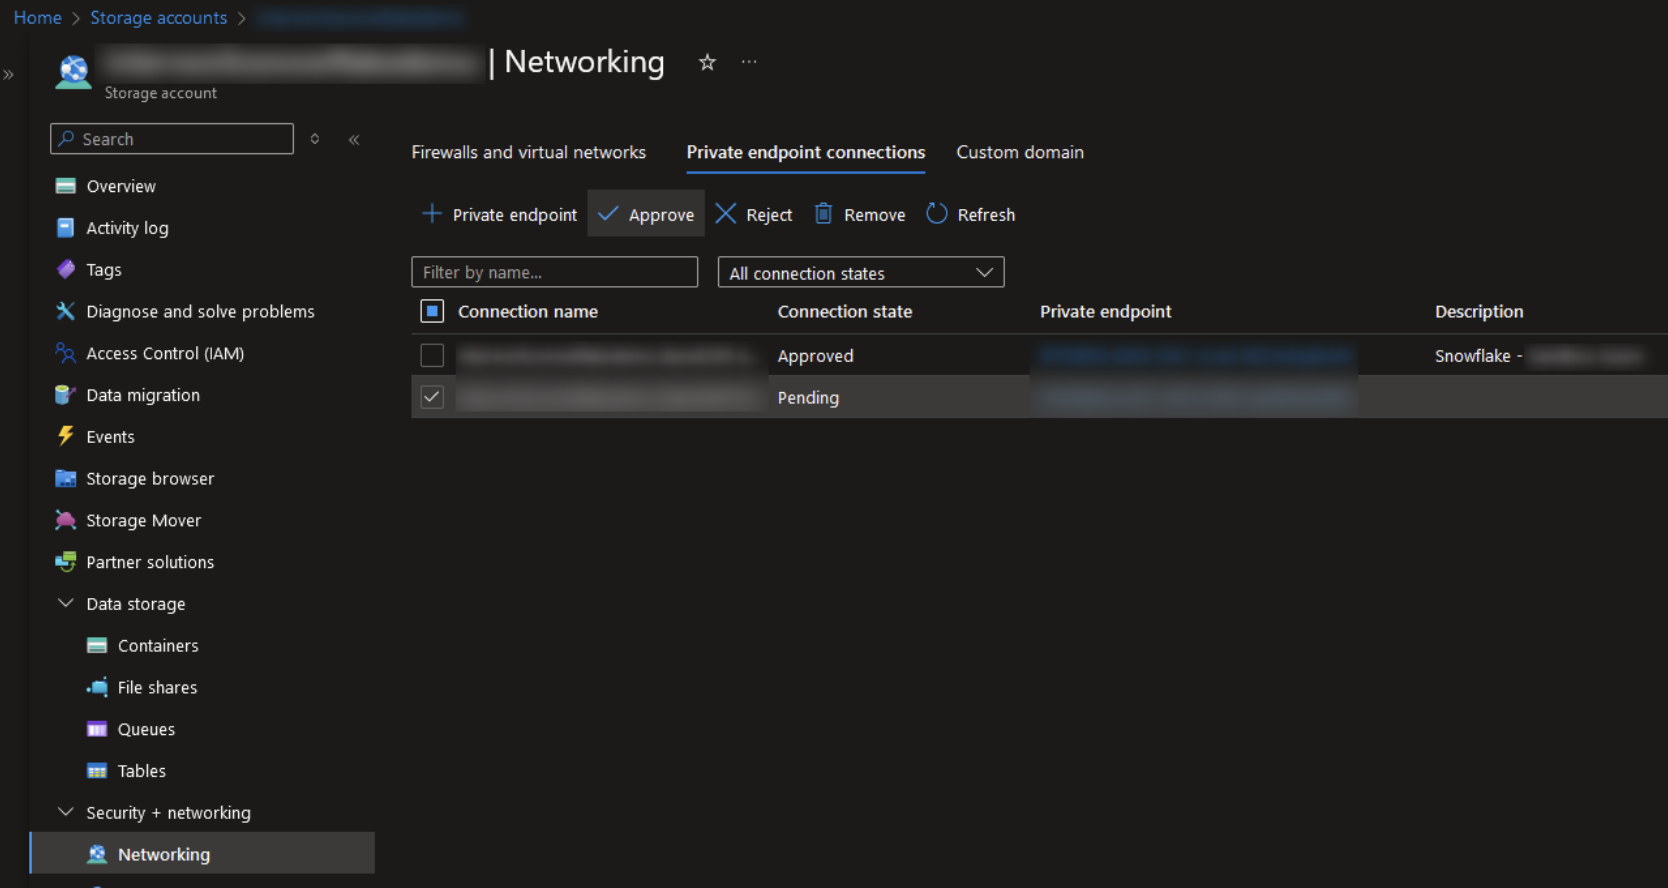1668x888 pixels.
Task: Switch to Firewalls and virtual networks tab
Action: pos(528,153)
